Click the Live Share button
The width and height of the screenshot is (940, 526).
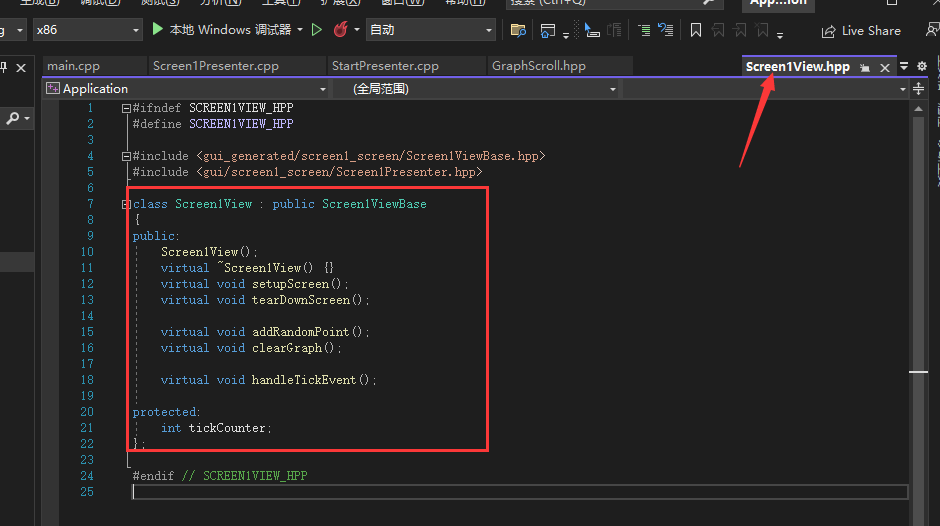pyautogui.click(x=861, y=31)
